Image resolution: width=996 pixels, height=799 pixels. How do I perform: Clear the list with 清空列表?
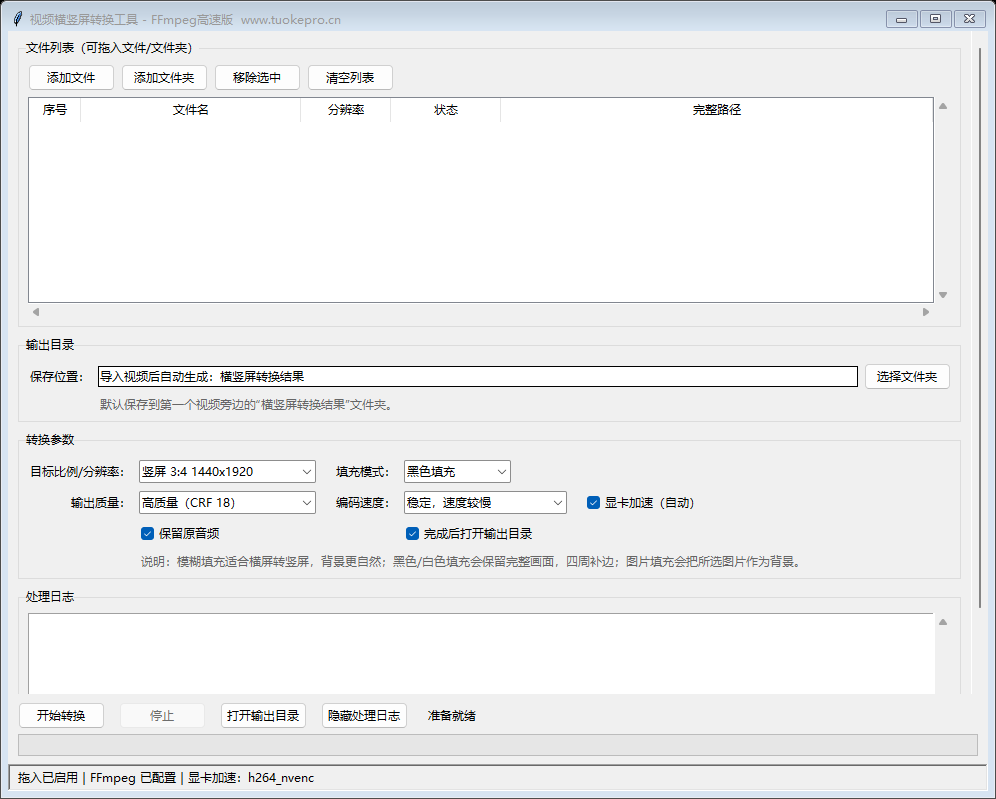tap(350, 77)
